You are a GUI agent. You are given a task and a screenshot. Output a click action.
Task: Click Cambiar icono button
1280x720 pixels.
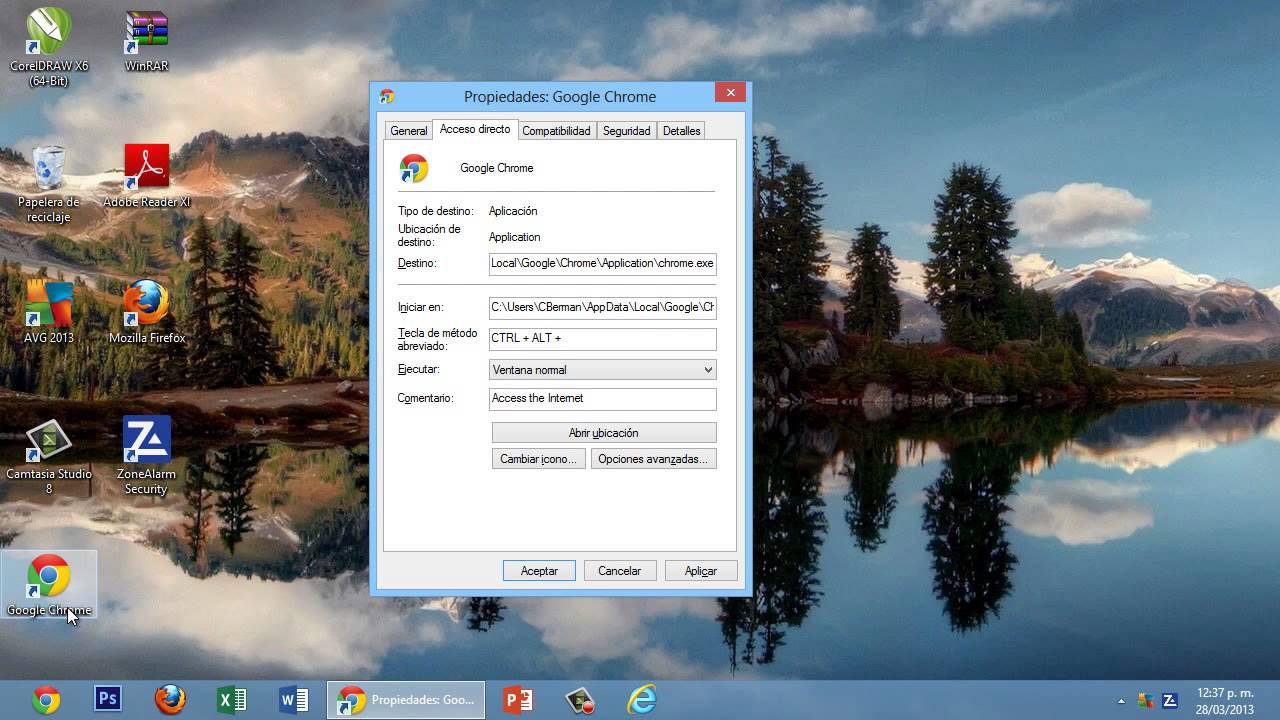[x=538, y=459]
